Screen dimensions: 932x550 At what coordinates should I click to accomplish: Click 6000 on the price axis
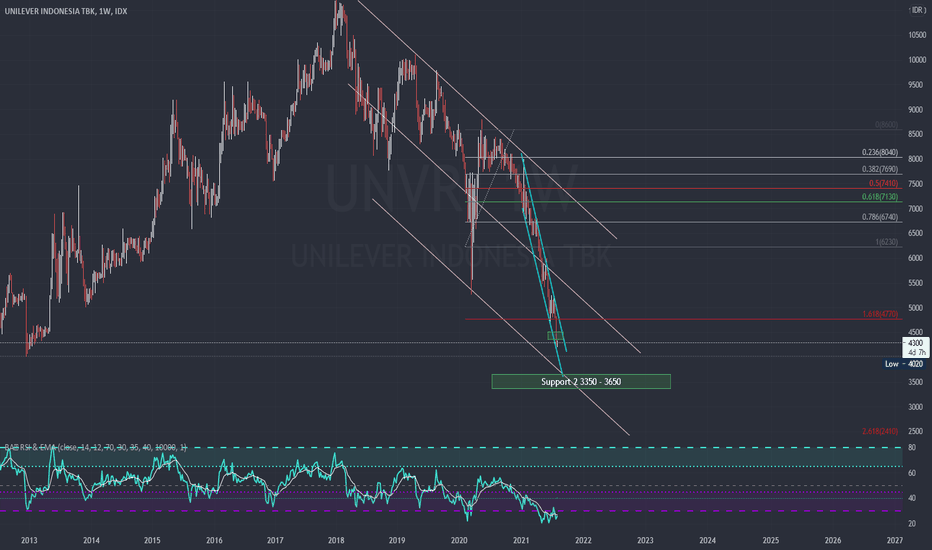pos(915,259)
